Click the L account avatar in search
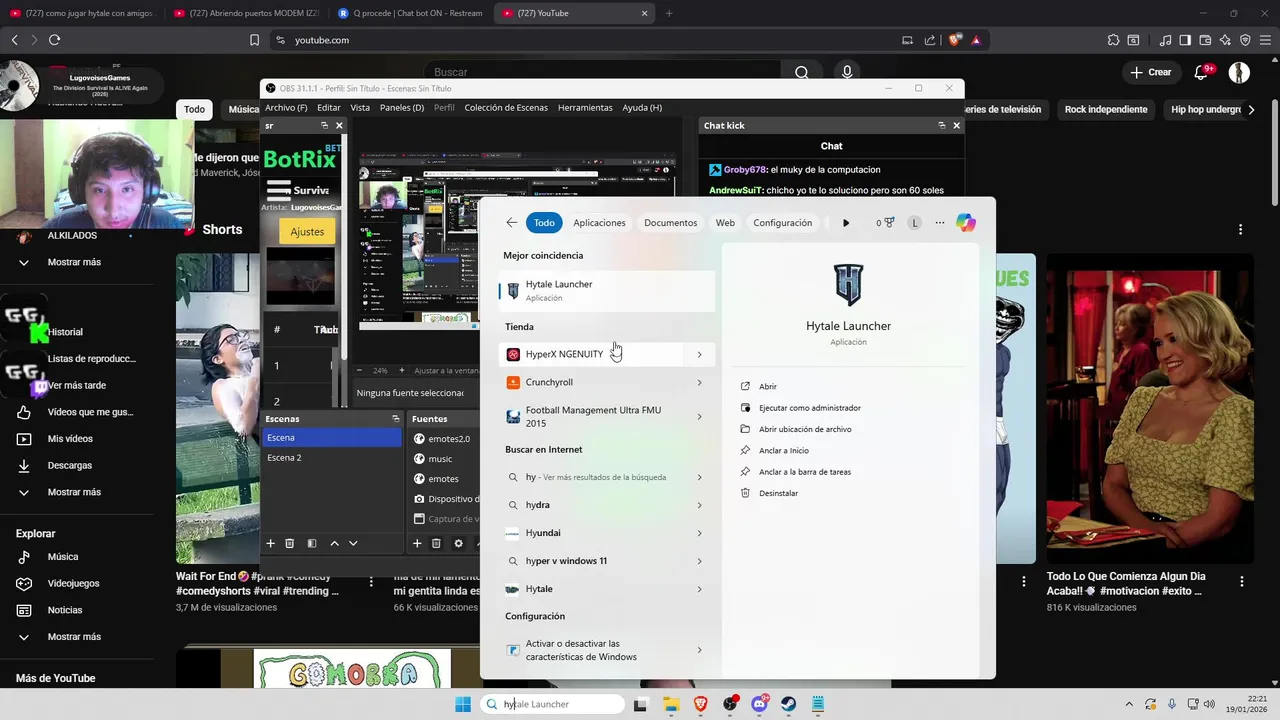The width and height of the screenshot is (1280, 720). tap(914, 223)
